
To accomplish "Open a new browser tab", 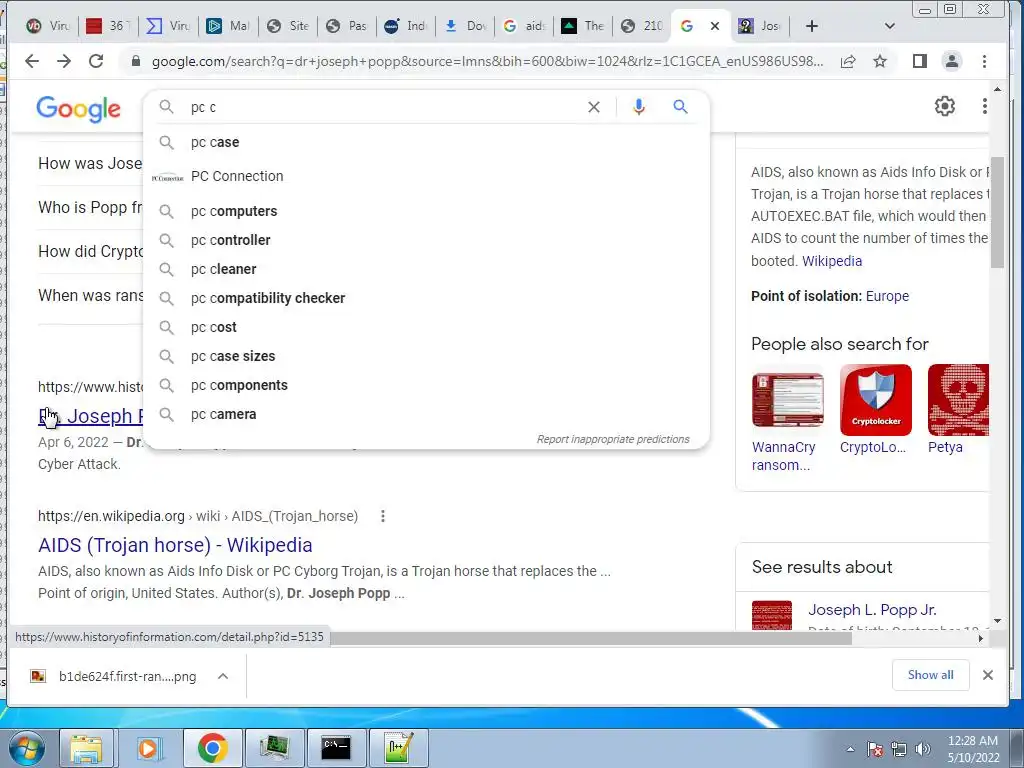I will pyautogui.click(x=812, y=26).
